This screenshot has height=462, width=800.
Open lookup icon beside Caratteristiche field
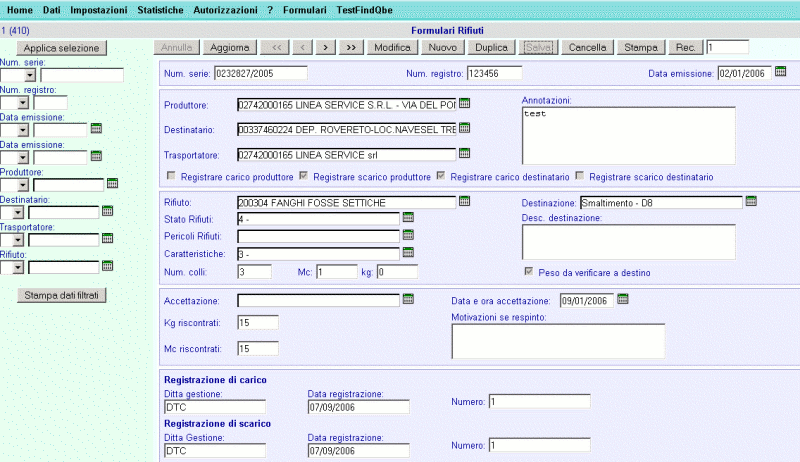tap(408, 252)
